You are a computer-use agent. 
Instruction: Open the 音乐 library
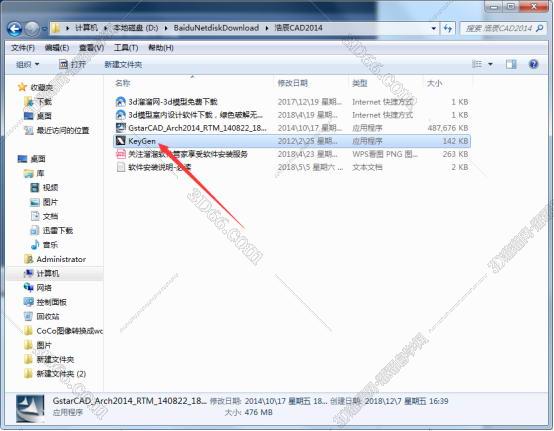coord(44,245)
